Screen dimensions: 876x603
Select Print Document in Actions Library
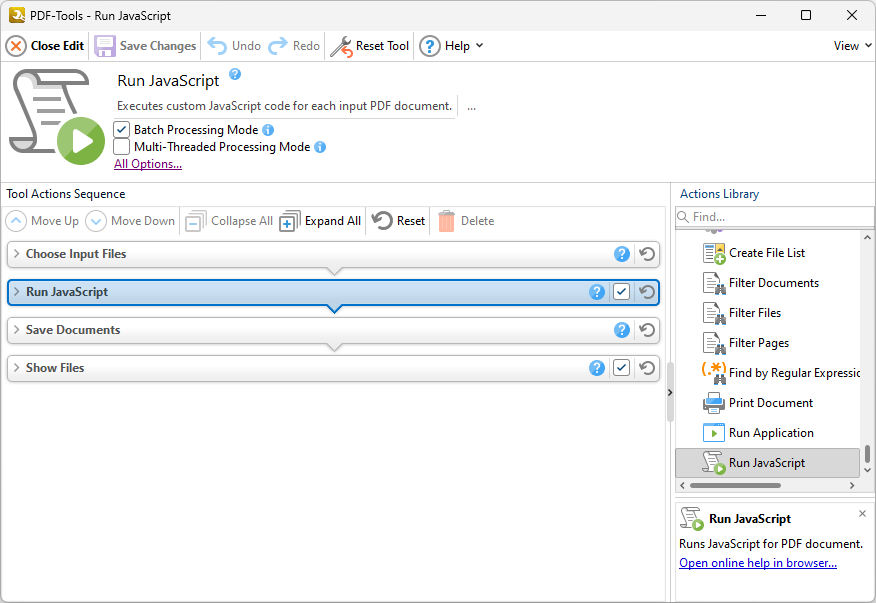point(767,403)
